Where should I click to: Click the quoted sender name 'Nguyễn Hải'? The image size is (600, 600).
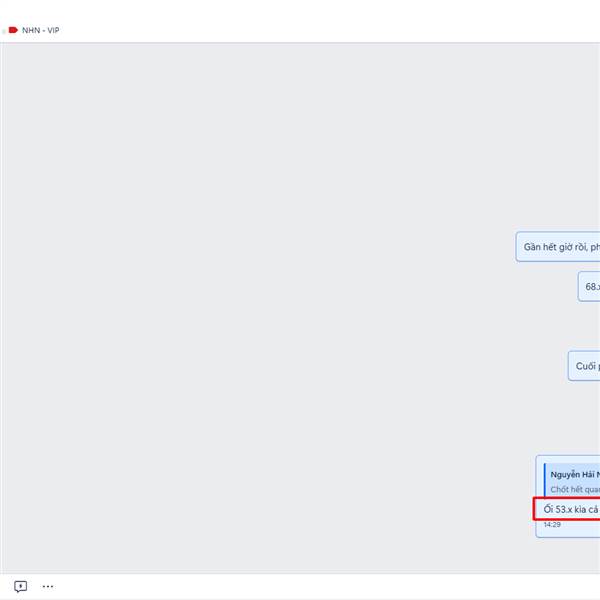coord(575,475)
